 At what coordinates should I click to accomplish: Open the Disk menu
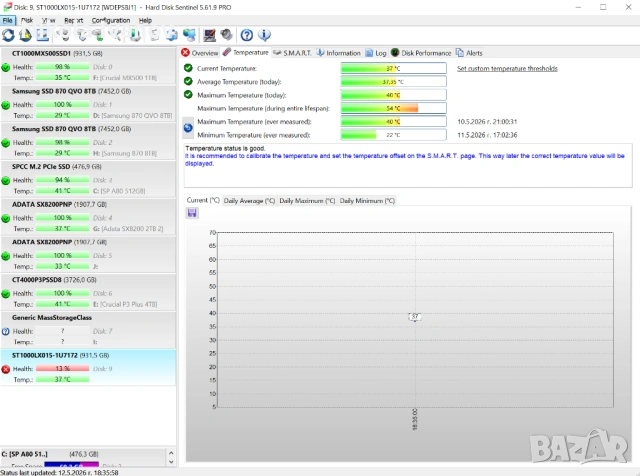coord(27,20)
